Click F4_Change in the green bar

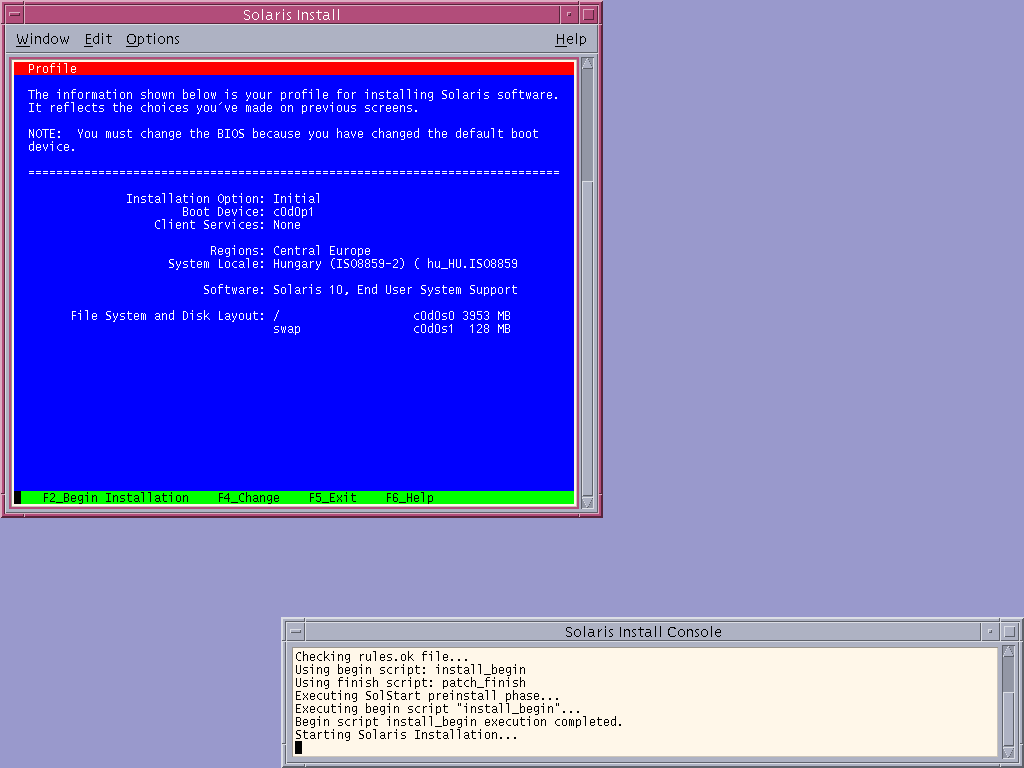(249, 498)
